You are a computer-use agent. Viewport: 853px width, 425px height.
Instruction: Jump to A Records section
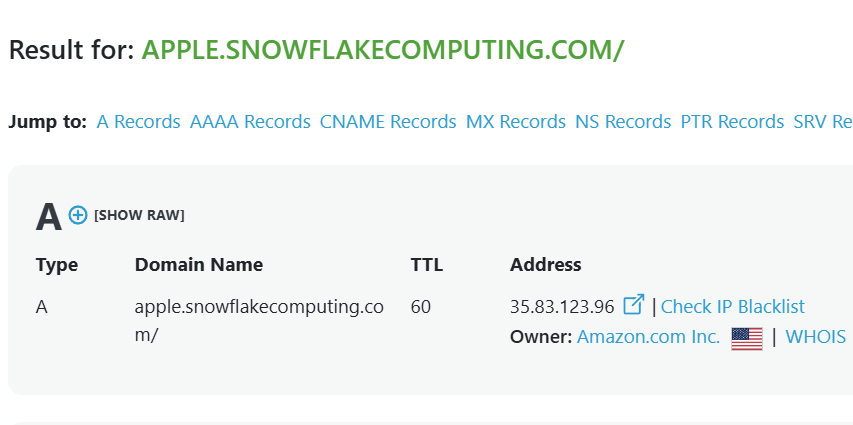(x=138, y=122)
